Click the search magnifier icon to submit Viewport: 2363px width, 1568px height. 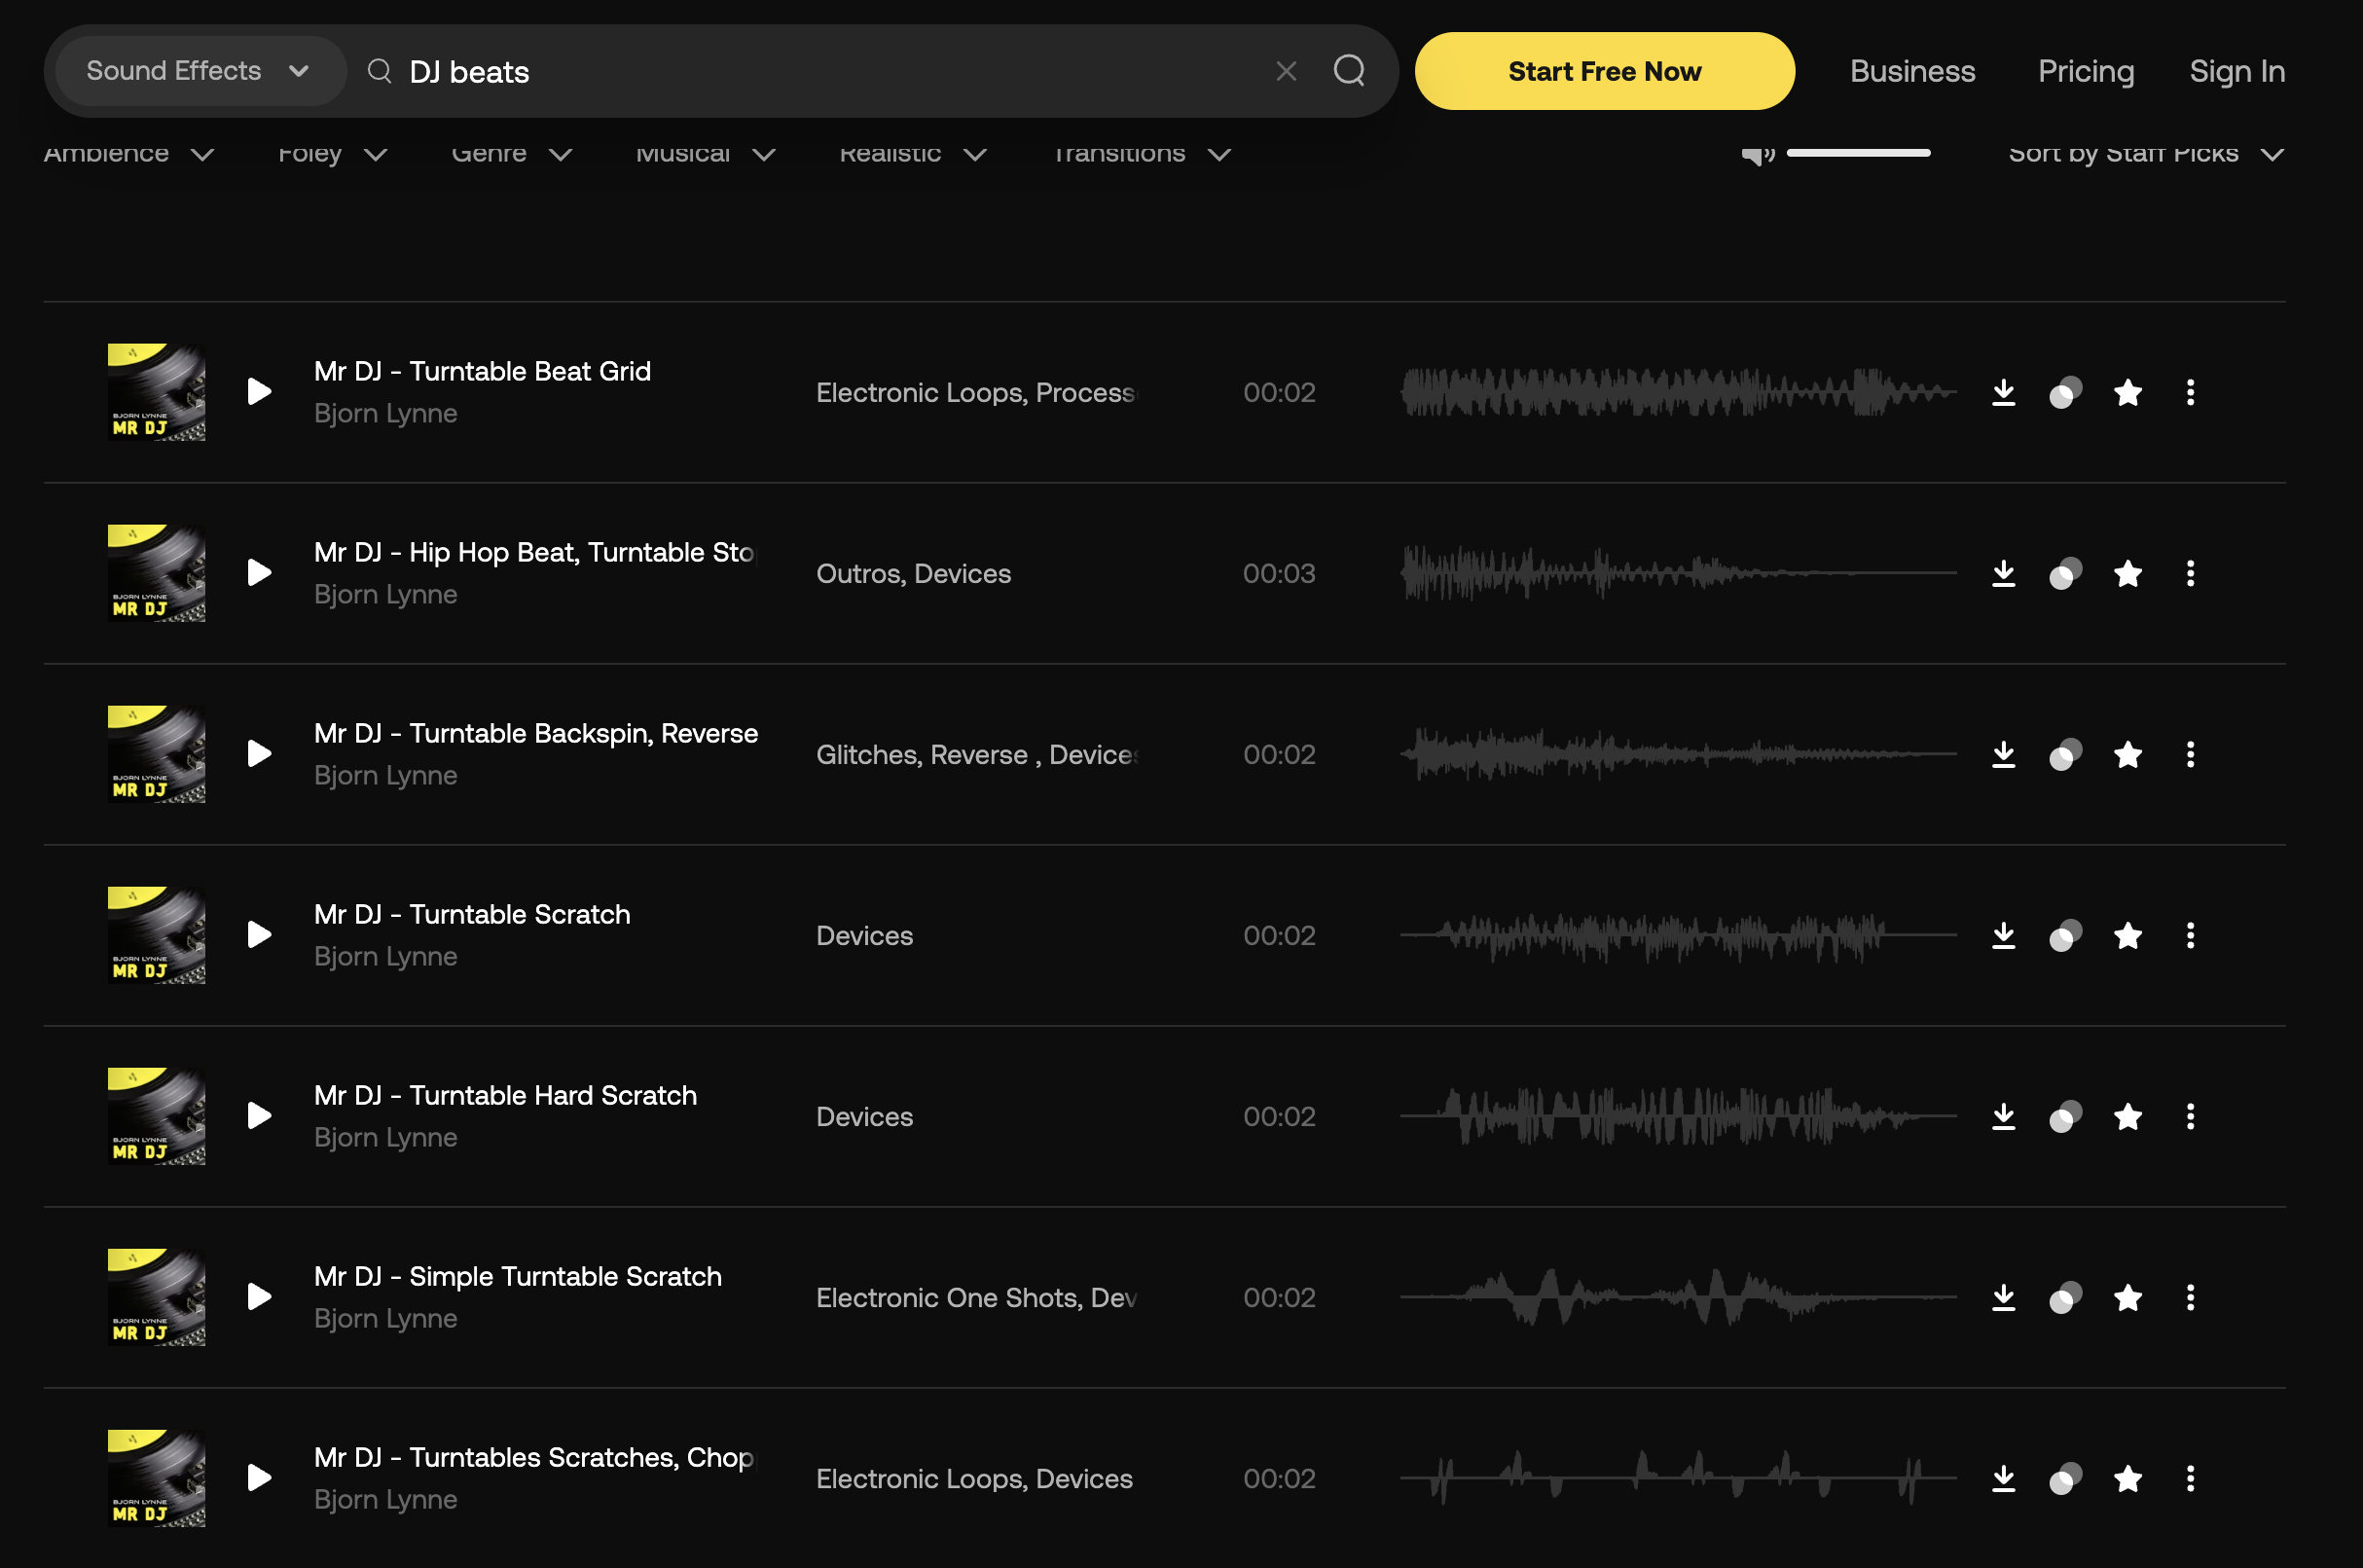point(1349,71)
